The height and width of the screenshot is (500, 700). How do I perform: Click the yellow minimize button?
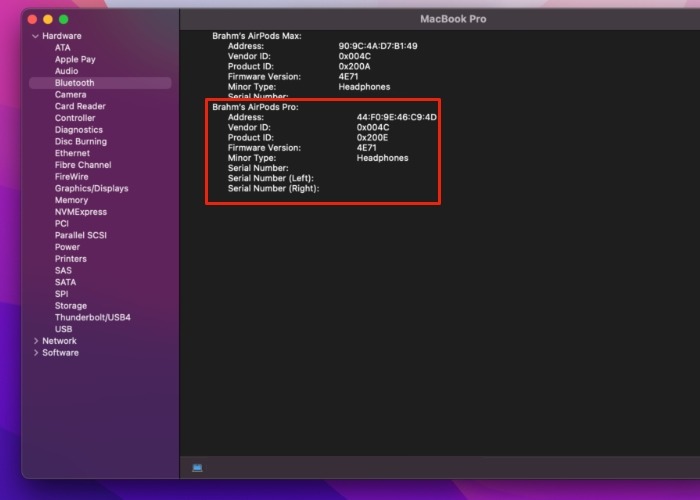(x=48, y=19)
